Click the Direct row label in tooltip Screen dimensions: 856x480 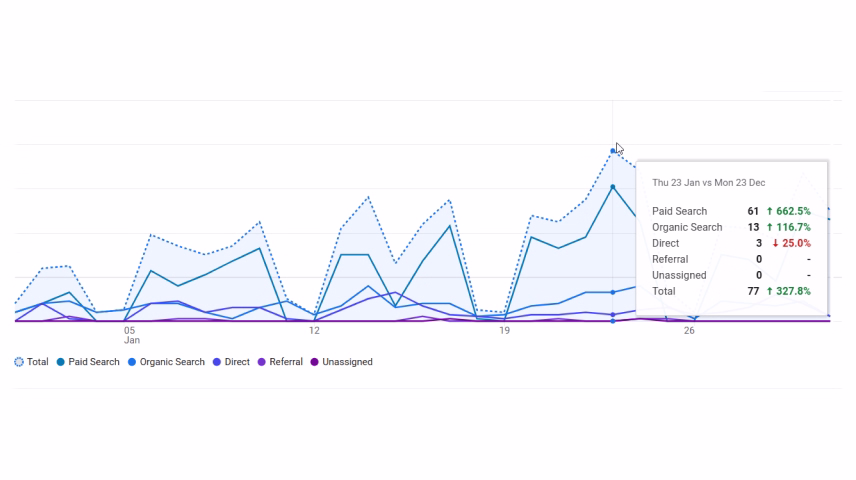click(x=665, y=244)
